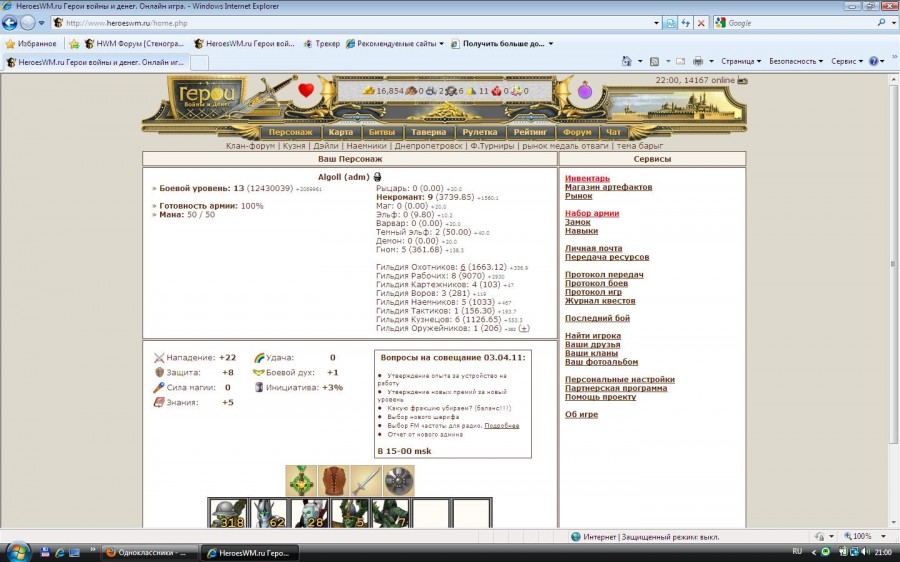Viewport: 900px width, 562px height.
Task: Open the Карта game menu tab
Action: (340, 132)
